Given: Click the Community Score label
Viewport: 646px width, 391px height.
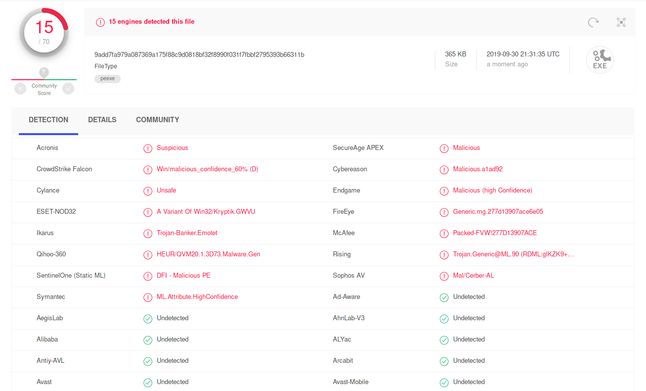Looking at the screenshot, I should coord(44,89).
